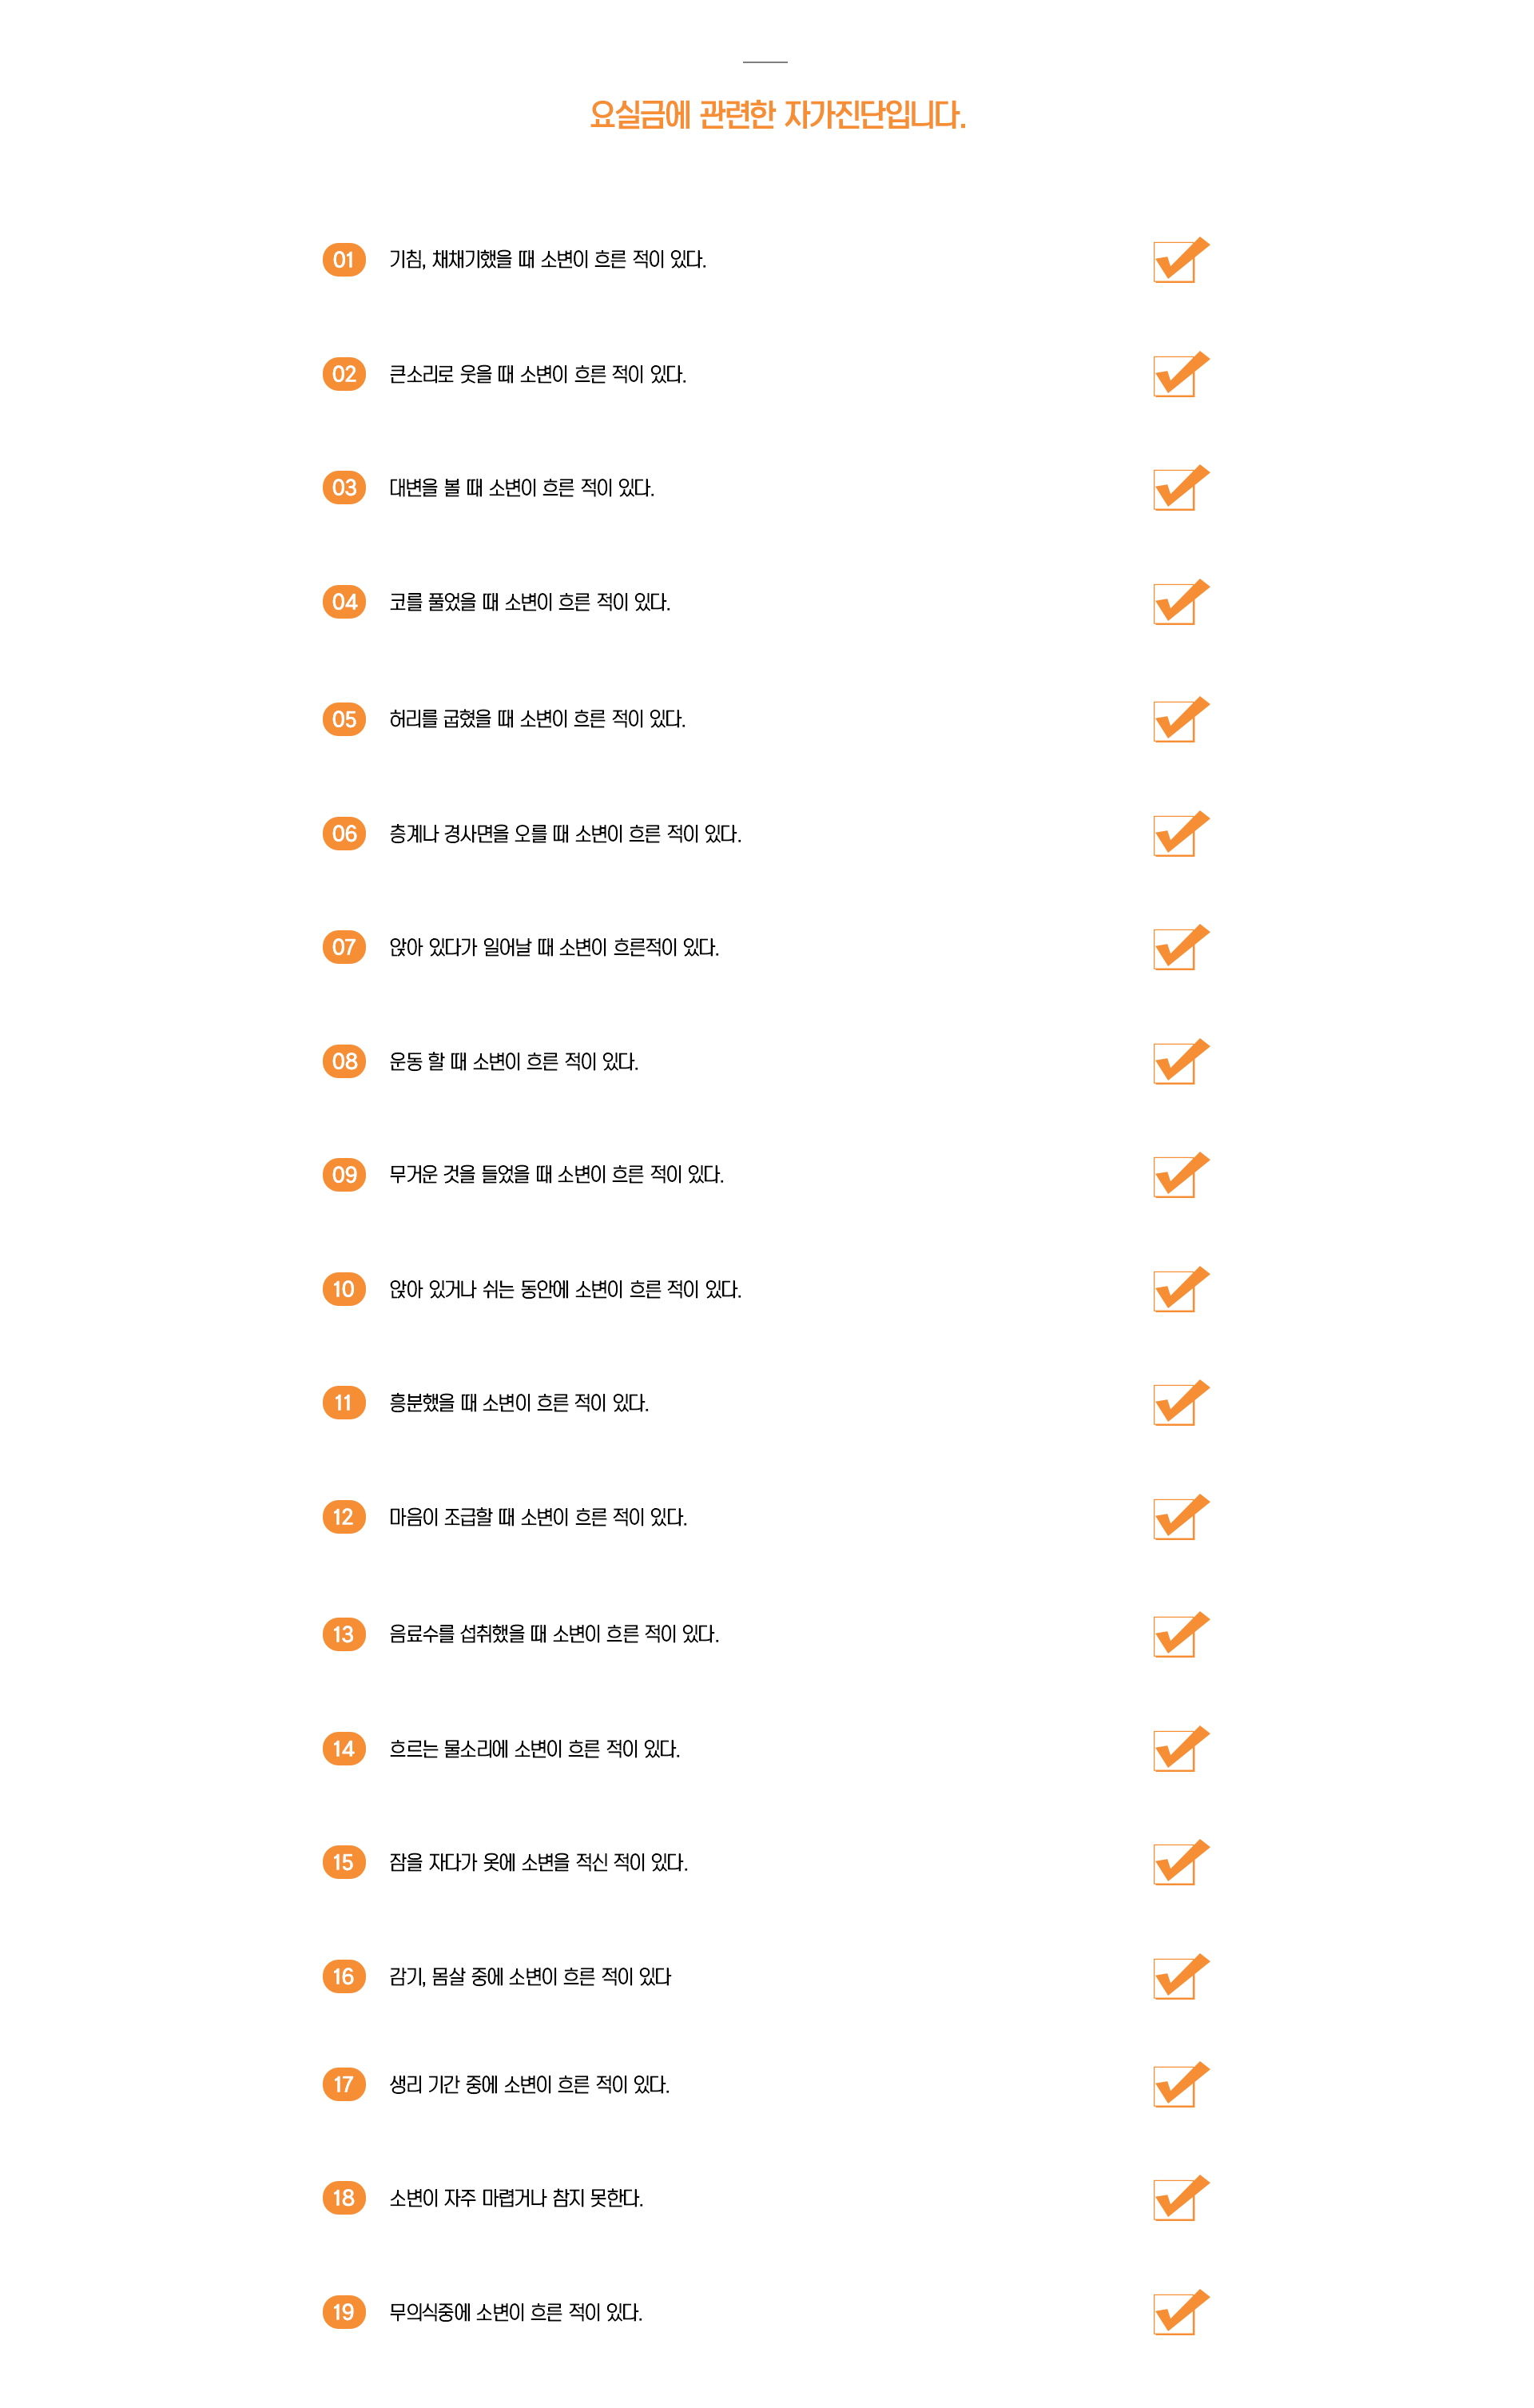
Task: Uncheck item 06 stairs or slope checkbox
Action: coord(1175,836)
